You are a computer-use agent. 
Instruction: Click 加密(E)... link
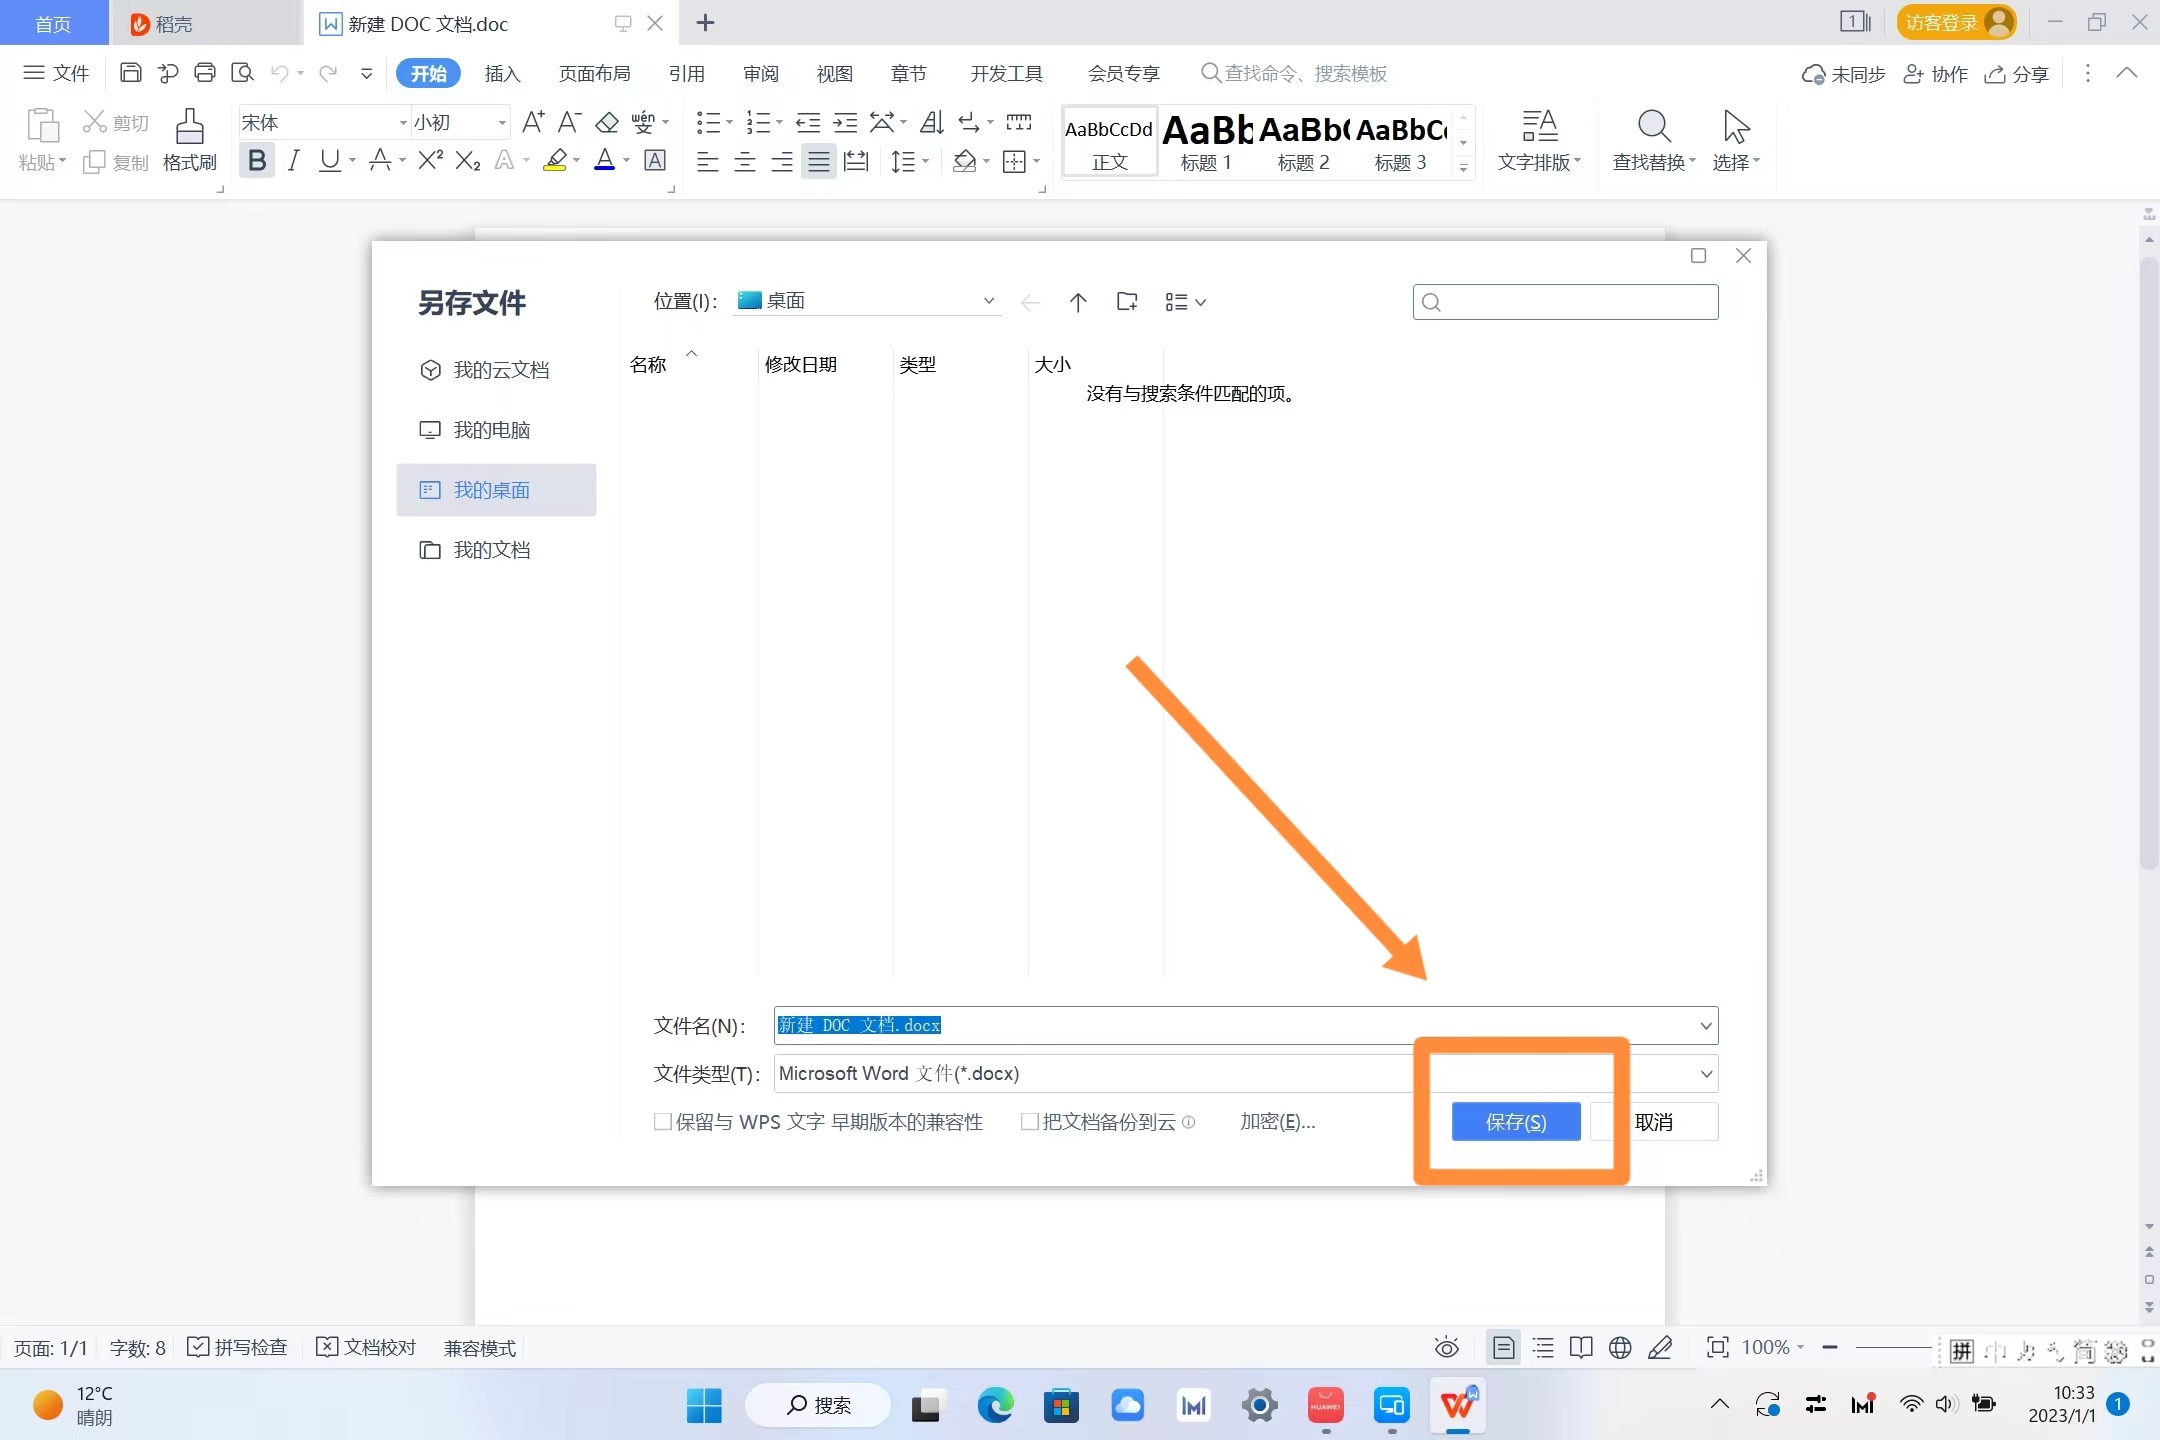(1277, 1122)
